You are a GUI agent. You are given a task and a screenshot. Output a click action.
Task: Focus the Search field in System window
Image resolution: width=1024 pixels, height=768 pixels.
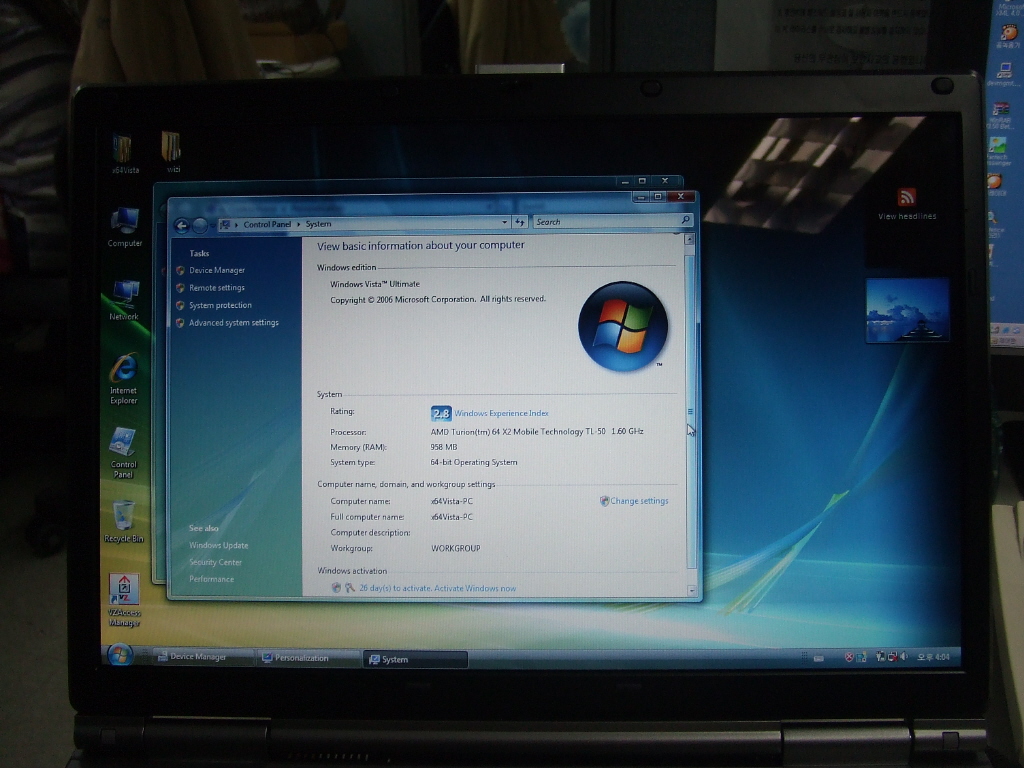pyautogui.click(x=607, y=222)
